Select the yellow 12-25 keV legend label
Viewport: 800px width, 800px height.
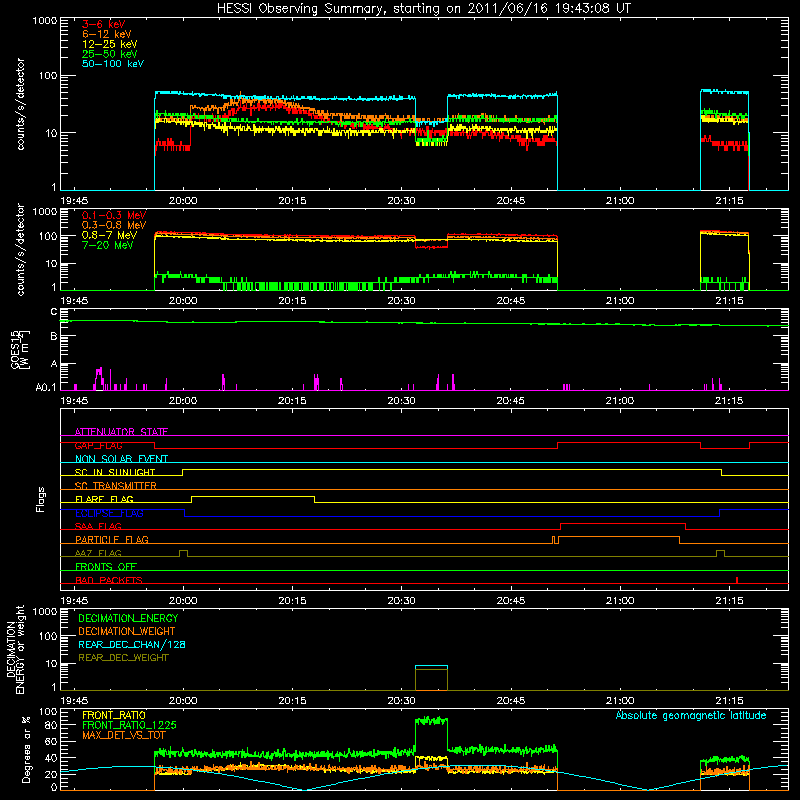click(x=110, y=44)
